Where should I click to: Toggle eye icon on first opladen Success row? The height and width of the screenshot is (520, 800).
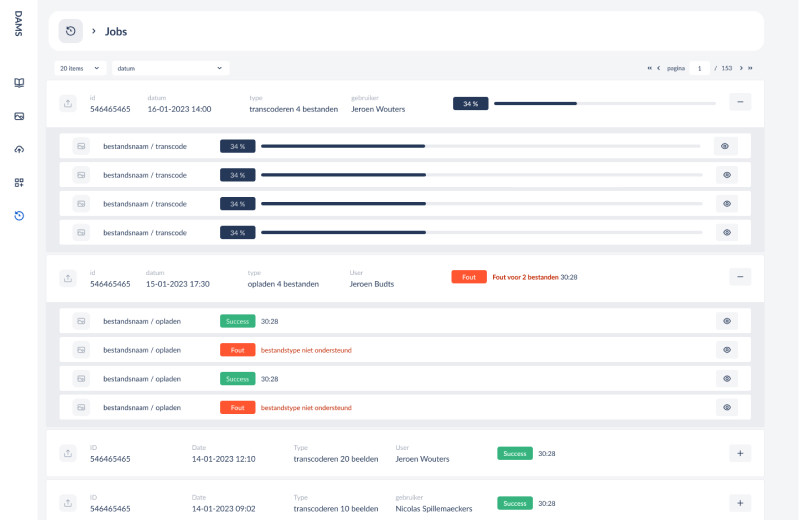pyautogui.click(x=727, y=321)
